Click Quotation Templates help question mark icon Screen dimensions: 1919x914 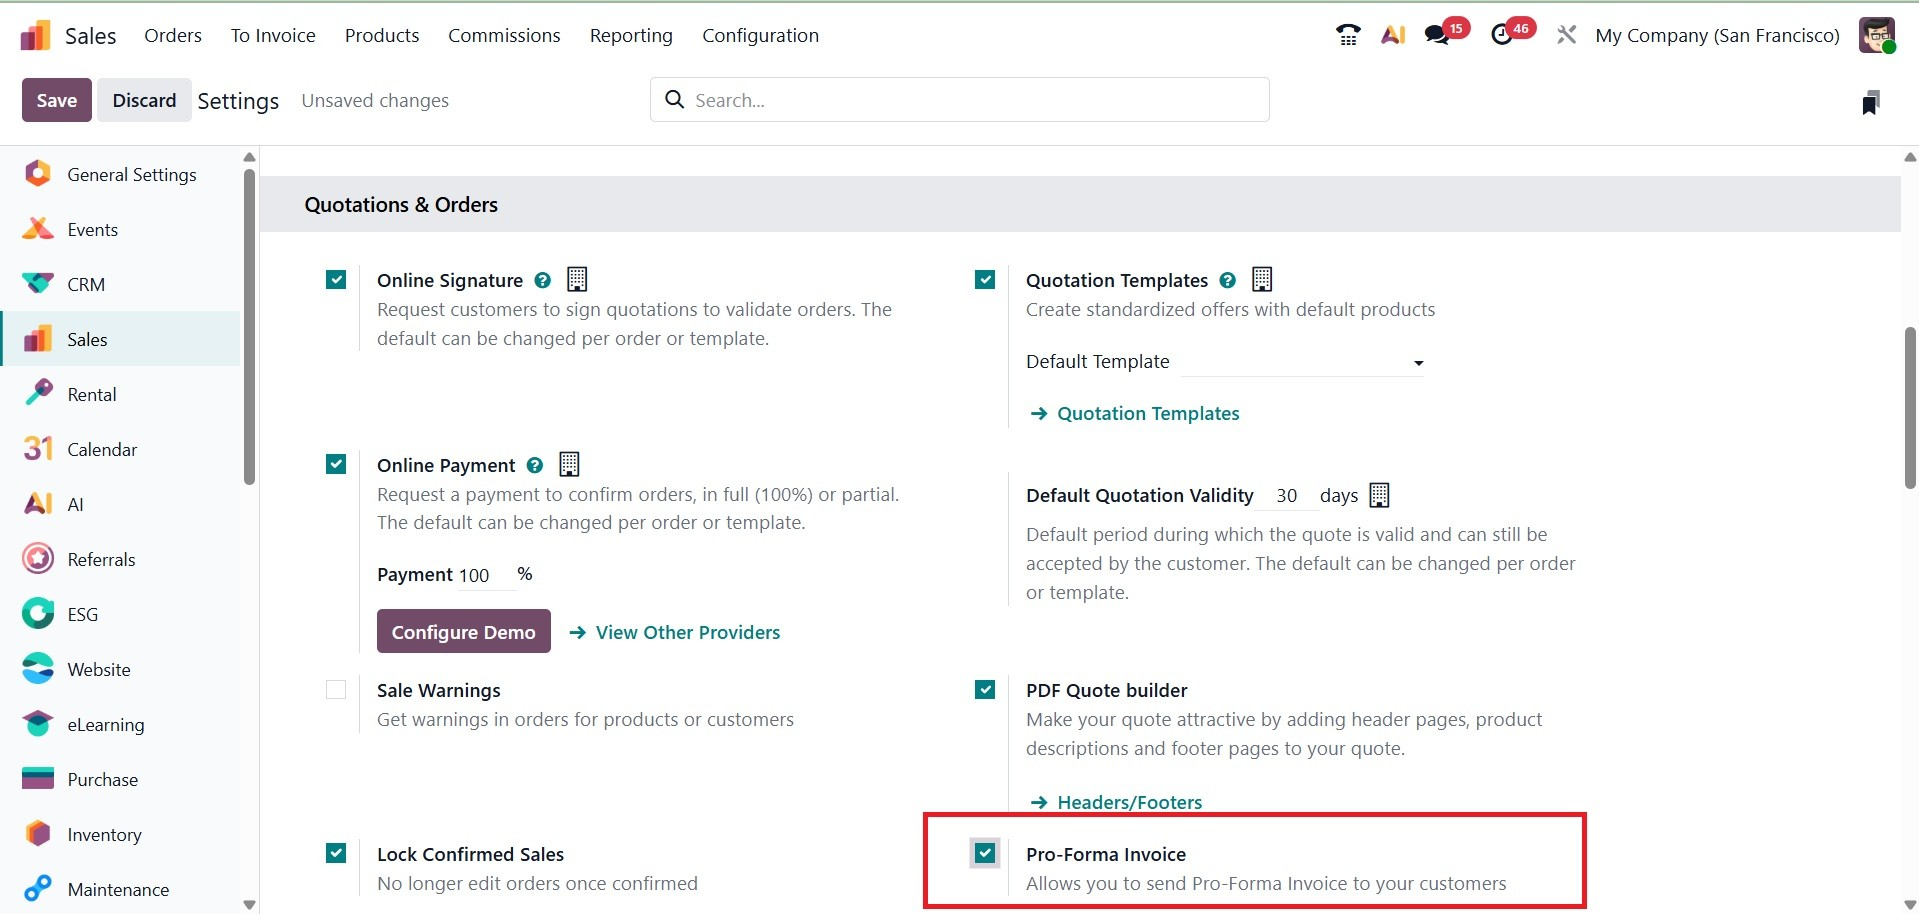(x=1228, y=281)
